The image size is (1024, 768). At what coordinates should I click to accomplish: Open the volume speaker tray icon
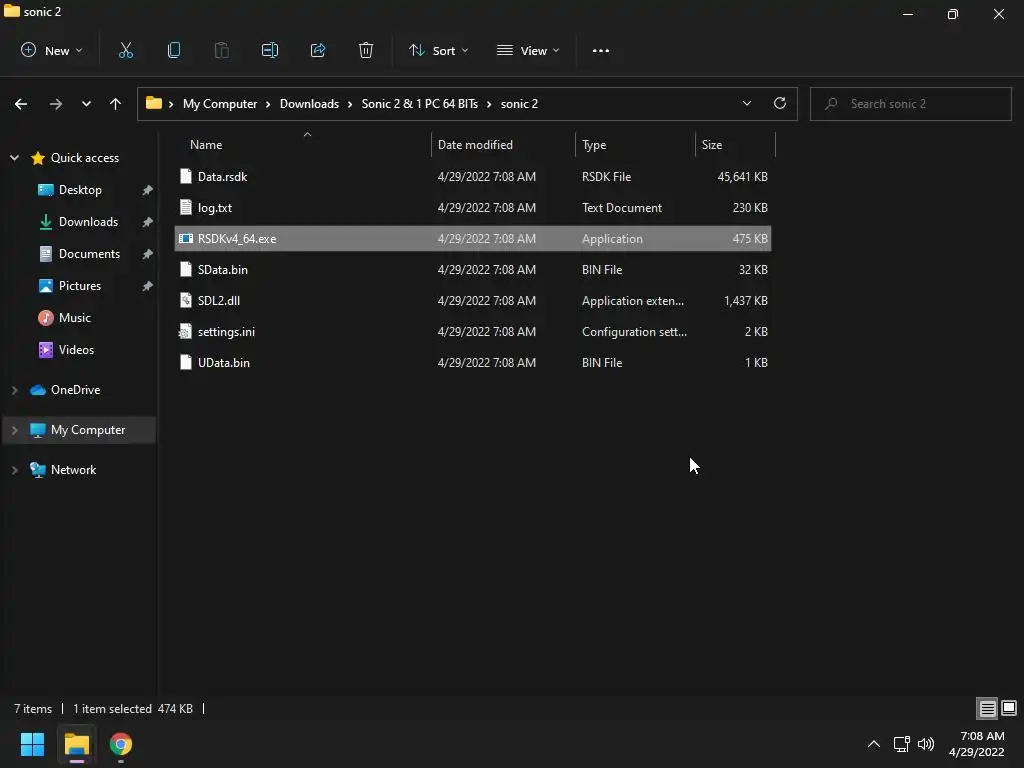pyautogui.click(x=926, y=744)
